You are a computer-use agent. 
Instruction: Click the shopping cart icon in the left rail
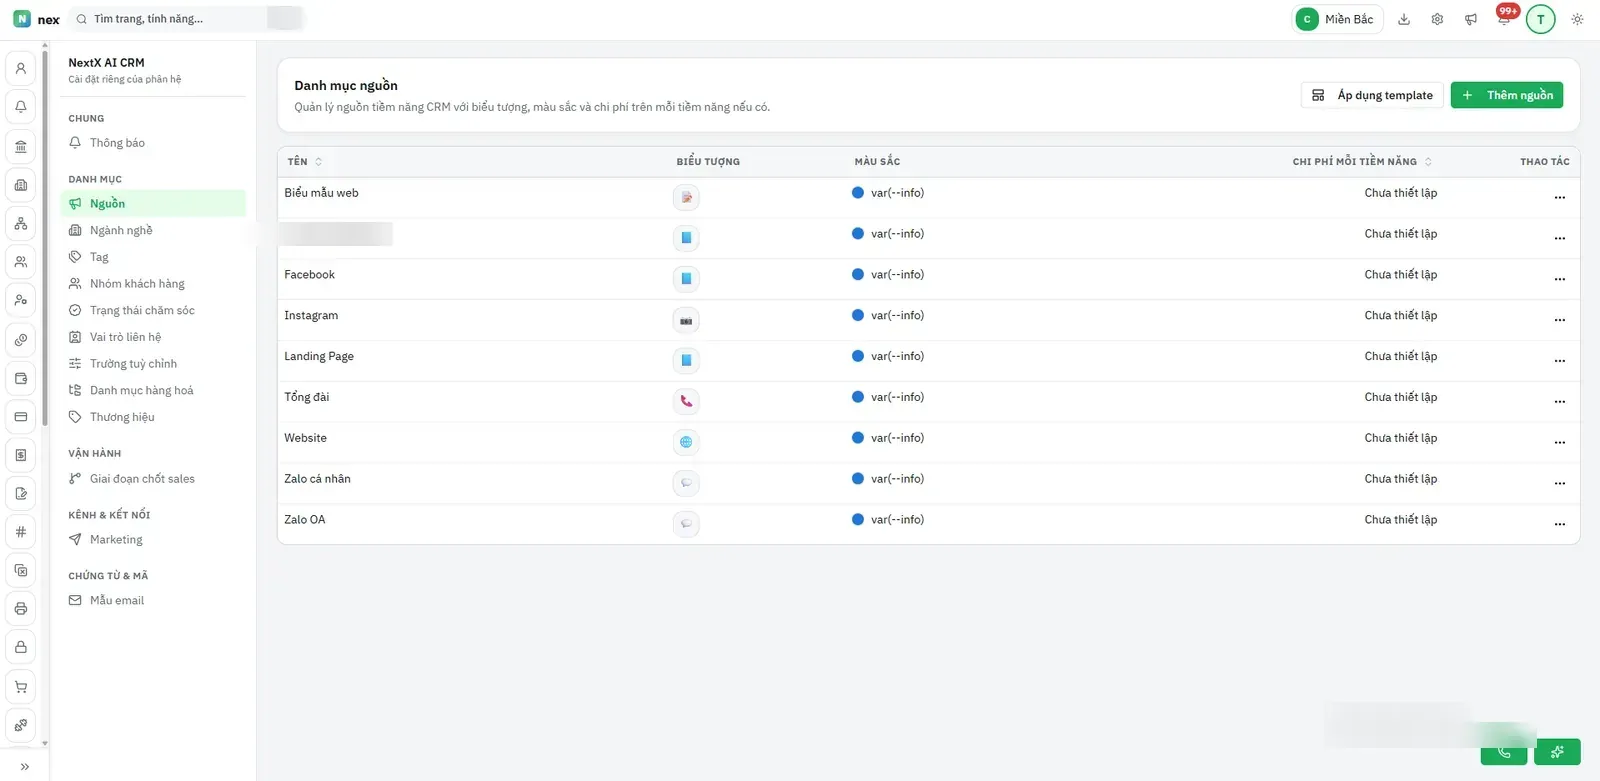point(21,686)
